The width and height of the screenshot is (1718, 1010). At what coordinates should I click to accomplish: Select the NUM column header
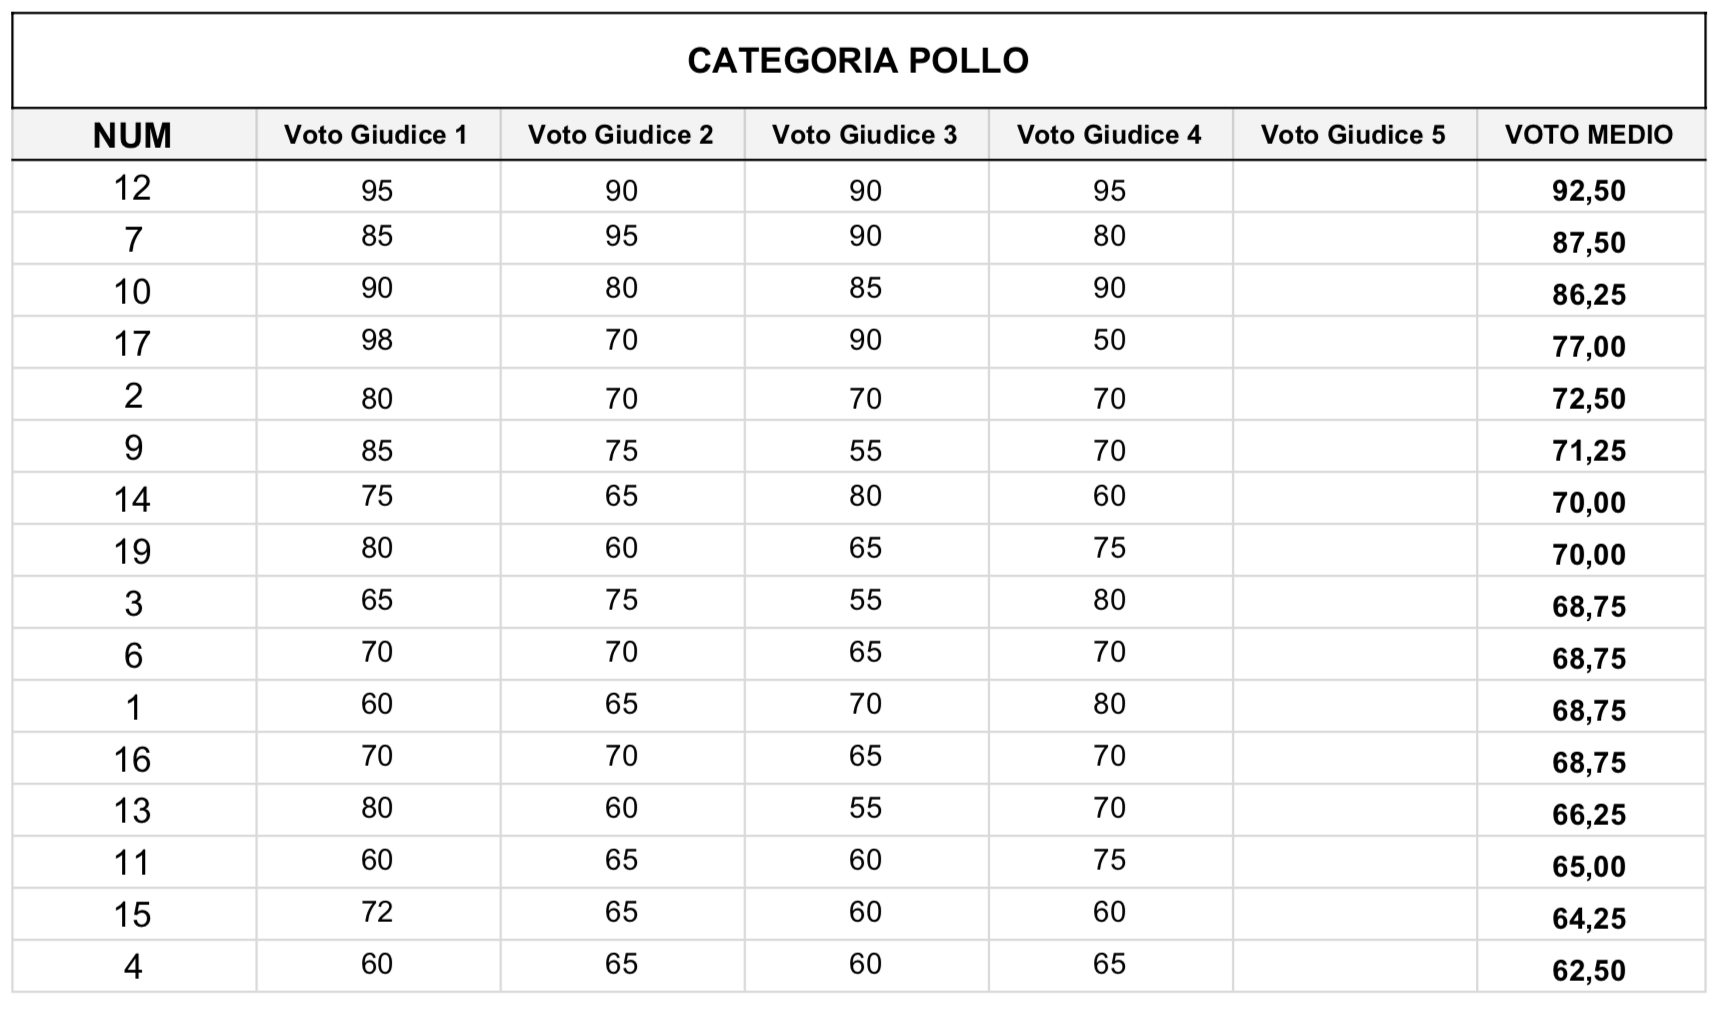tap(133, 134)
